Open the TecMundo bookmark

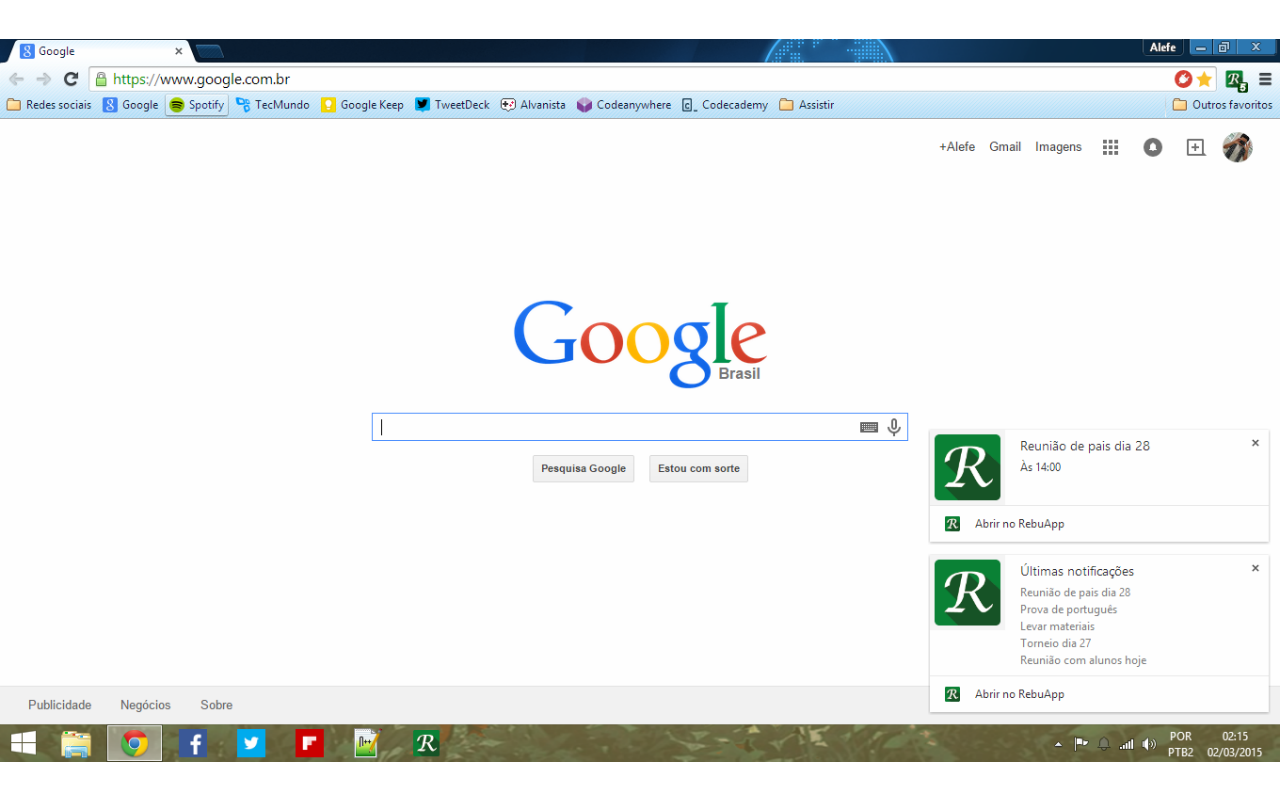point(273,105)
